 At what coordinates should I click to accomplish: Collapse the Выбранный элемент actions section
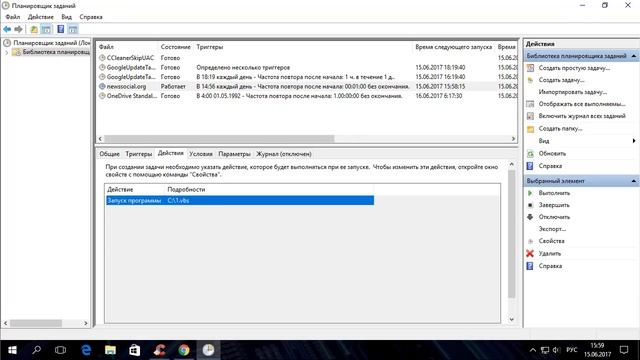point(633,181)
